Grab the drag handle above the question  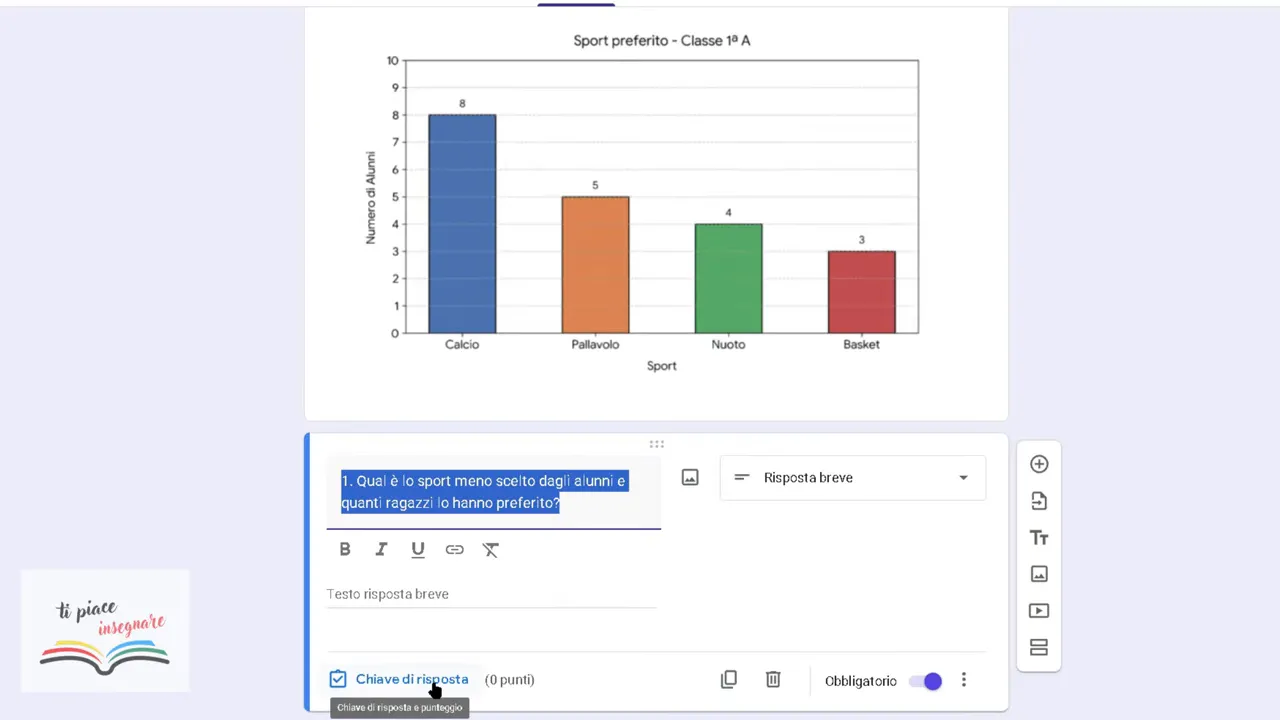click(656, 444)
